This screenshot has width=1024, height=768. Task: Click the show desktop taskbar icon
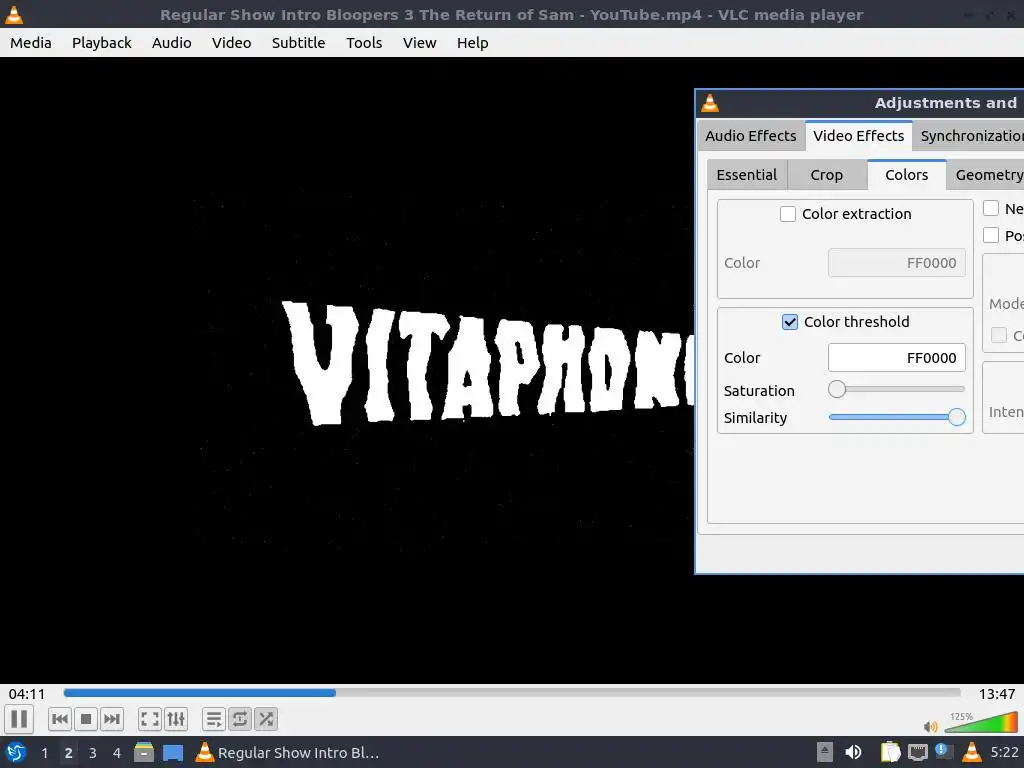pyautogui.click(x=172, y=752)
